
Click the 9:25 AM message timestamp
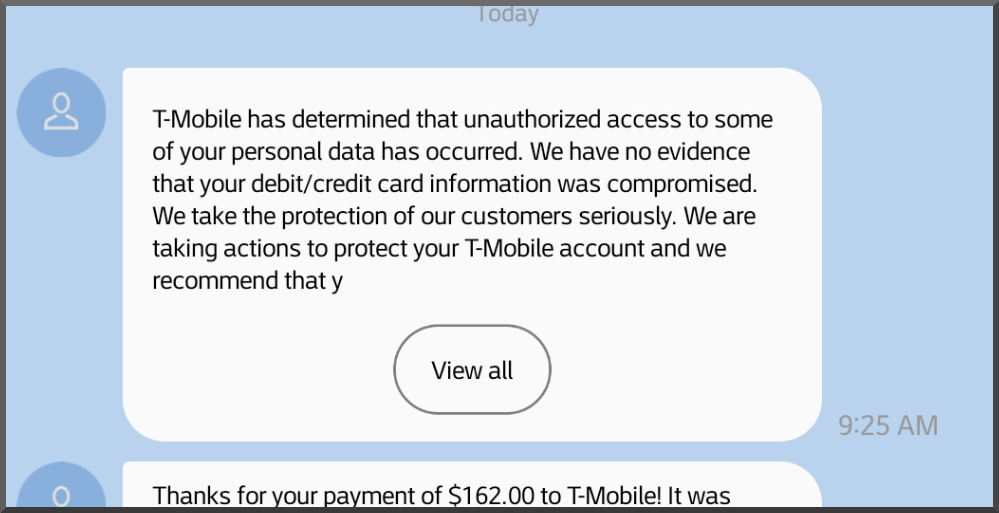coord(888,425)
